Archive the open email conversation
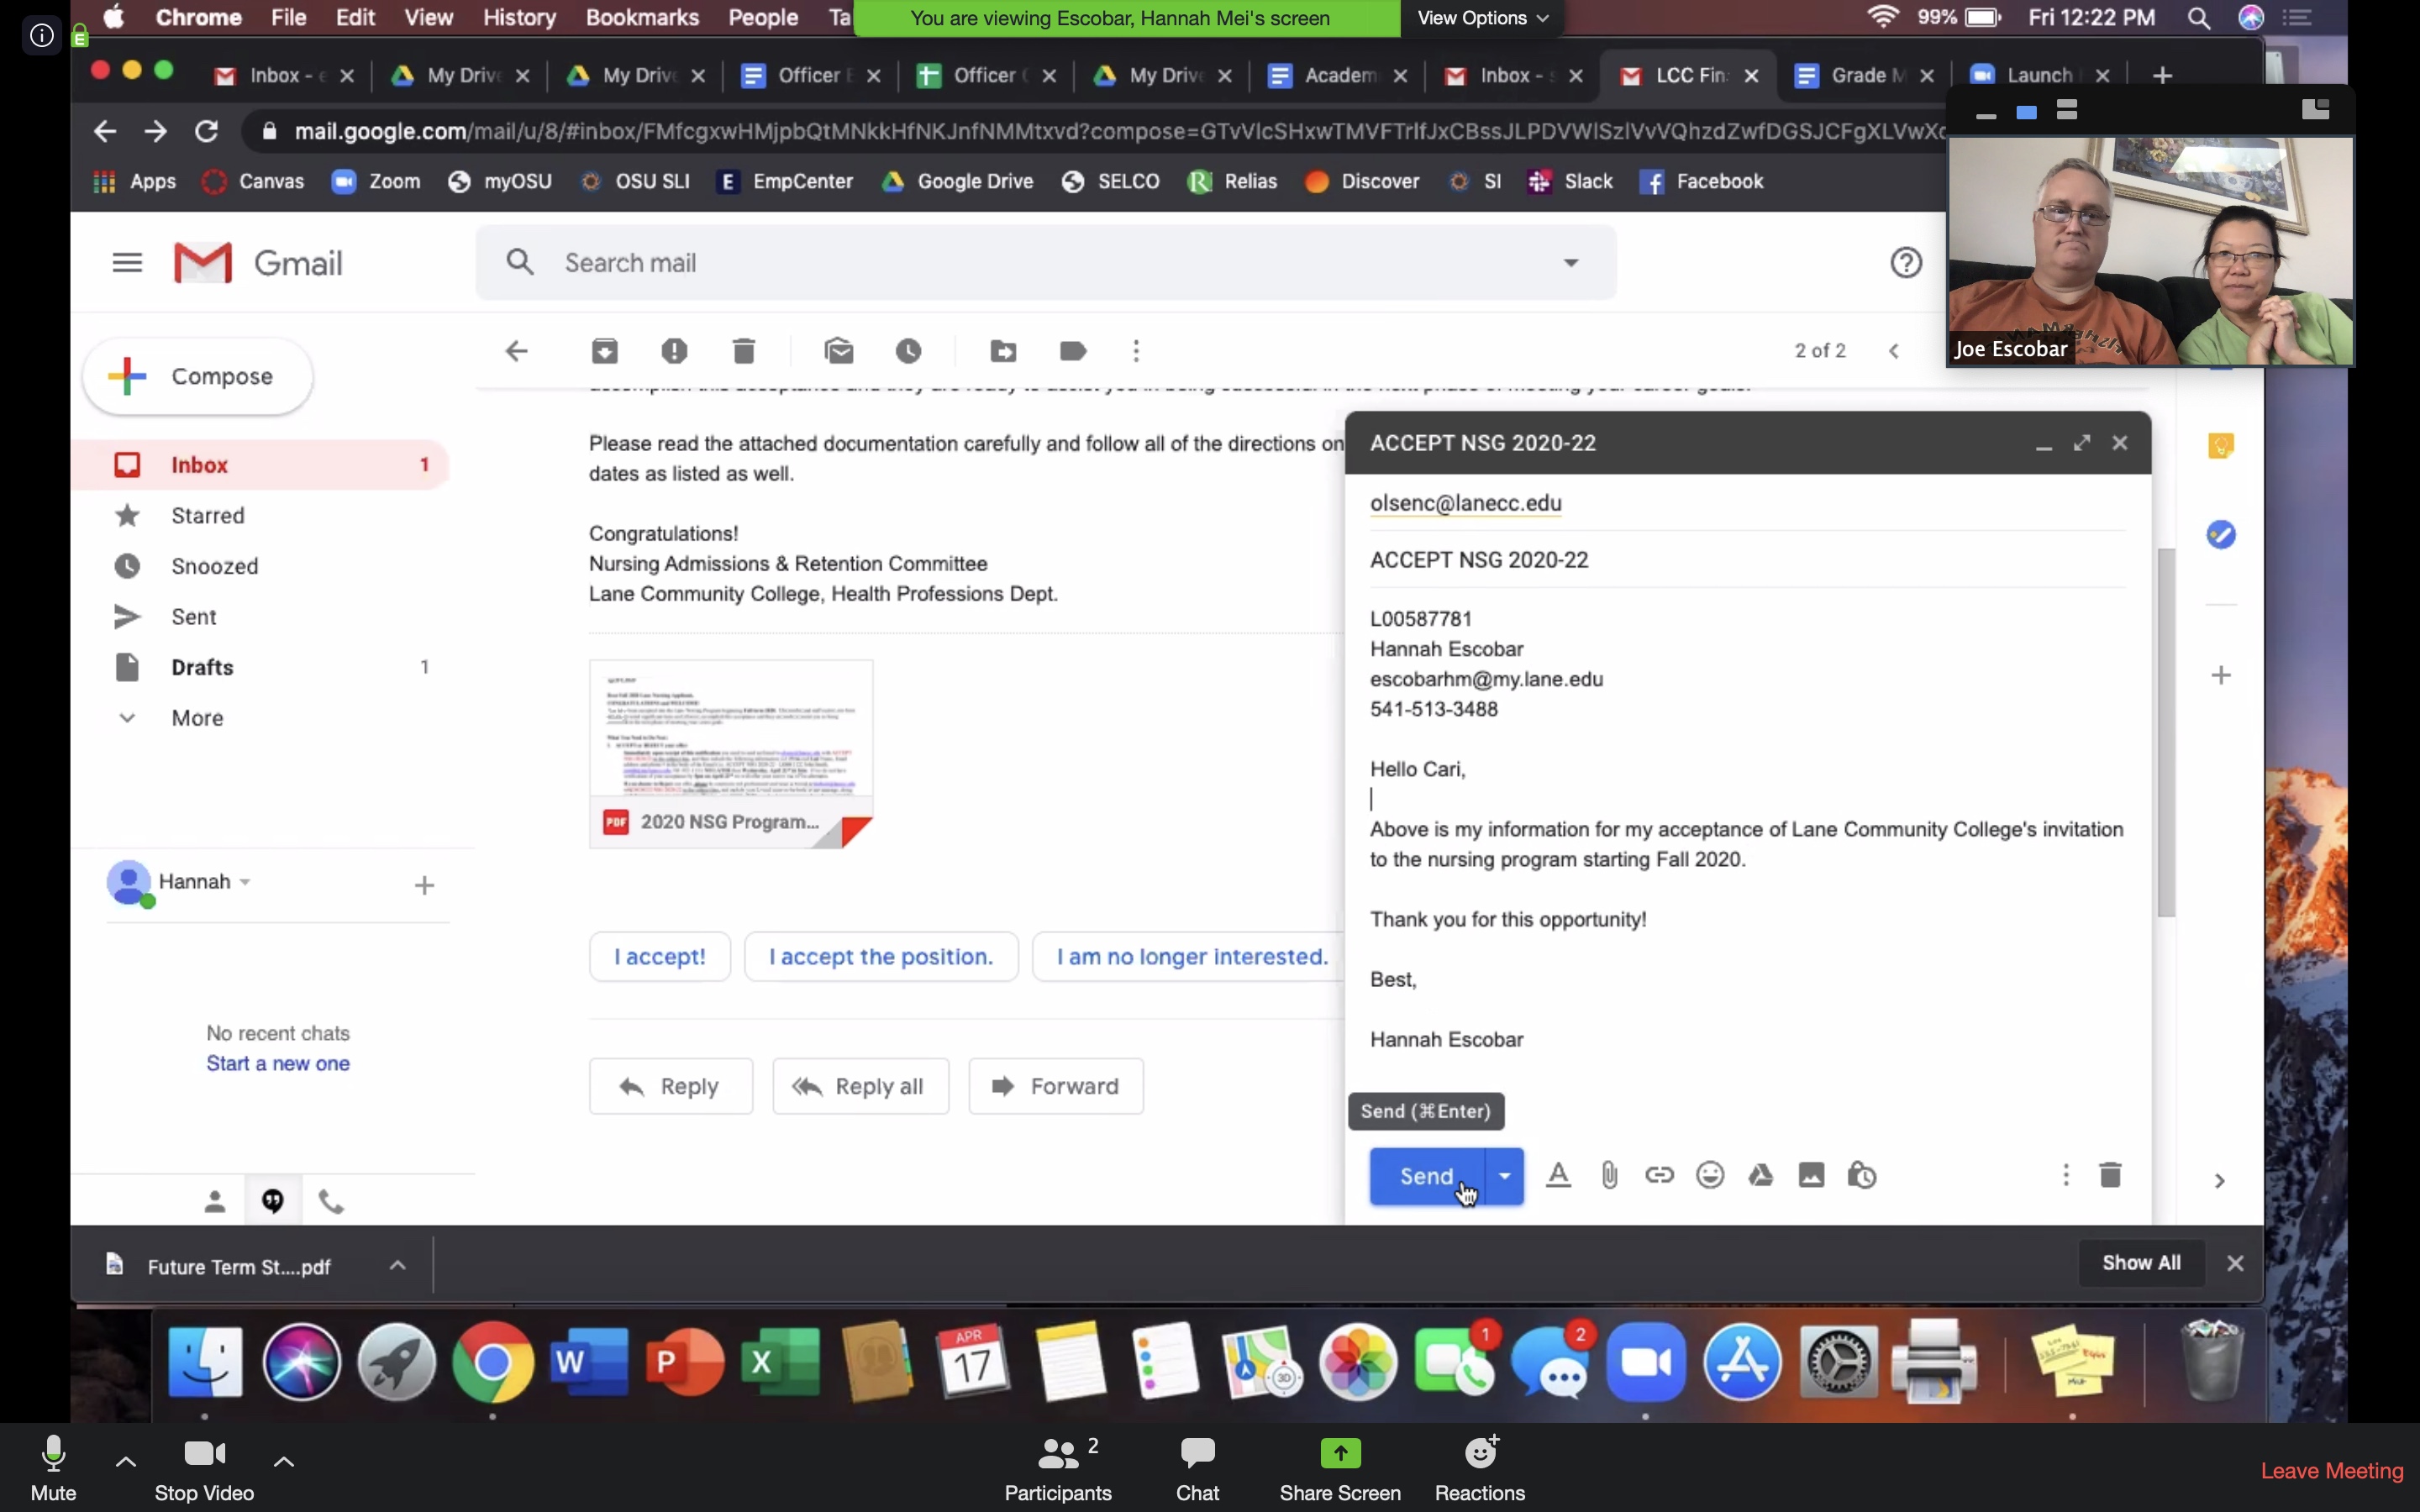The height and width of the screenshot is (1512, 2420). tap(605, 351)
